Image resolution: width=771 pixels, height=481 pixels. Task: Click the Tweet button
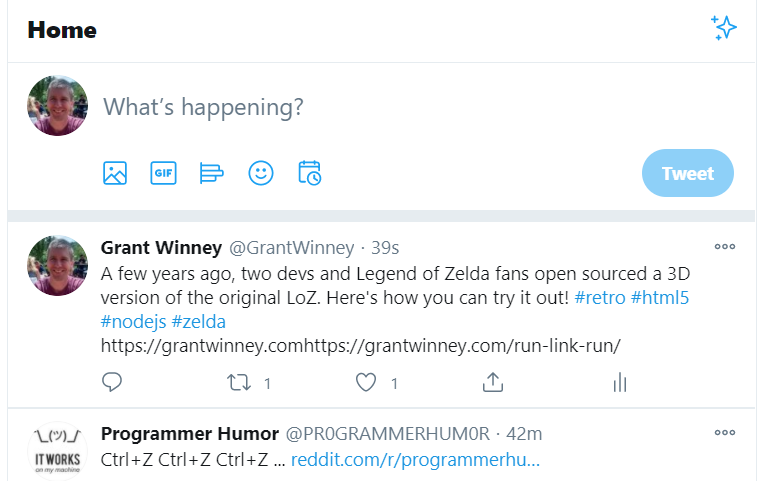[x=687, y=173]
